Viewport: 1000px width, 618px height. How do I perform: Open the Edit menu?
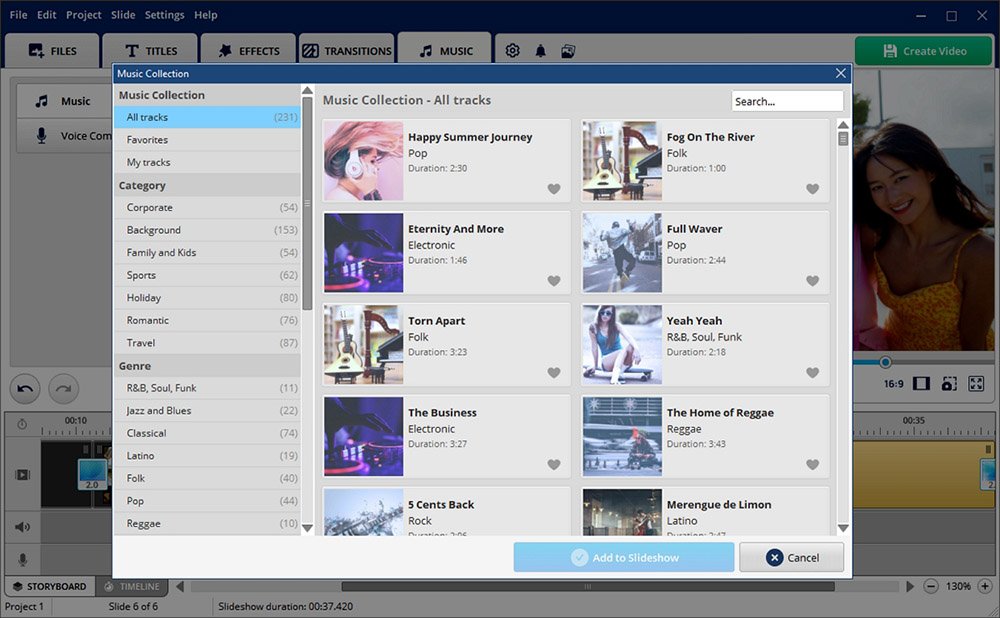point(47,15)
